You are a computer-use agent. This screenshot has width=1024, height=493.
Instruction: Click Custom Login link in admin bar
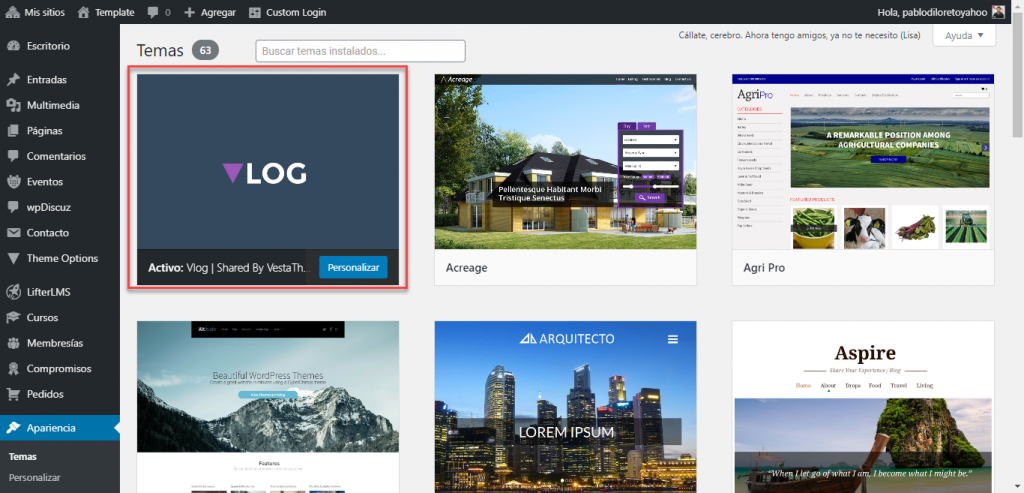click(x=296, y=12)
